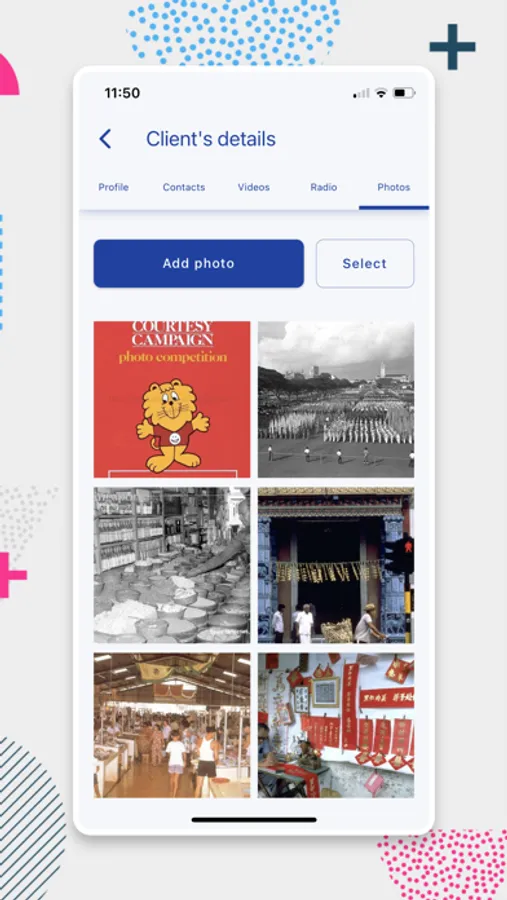The width and height of the screenshot is (507, 900).
Task: Click the dark blue plus decoration
Action: [x=452, y=46]
